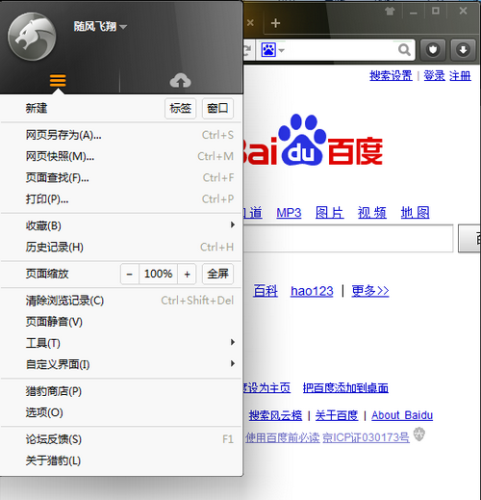Viewport: 481px width, 500px height.
Task: Open the download manager arrow icon
Action: [x=463, y=50]
